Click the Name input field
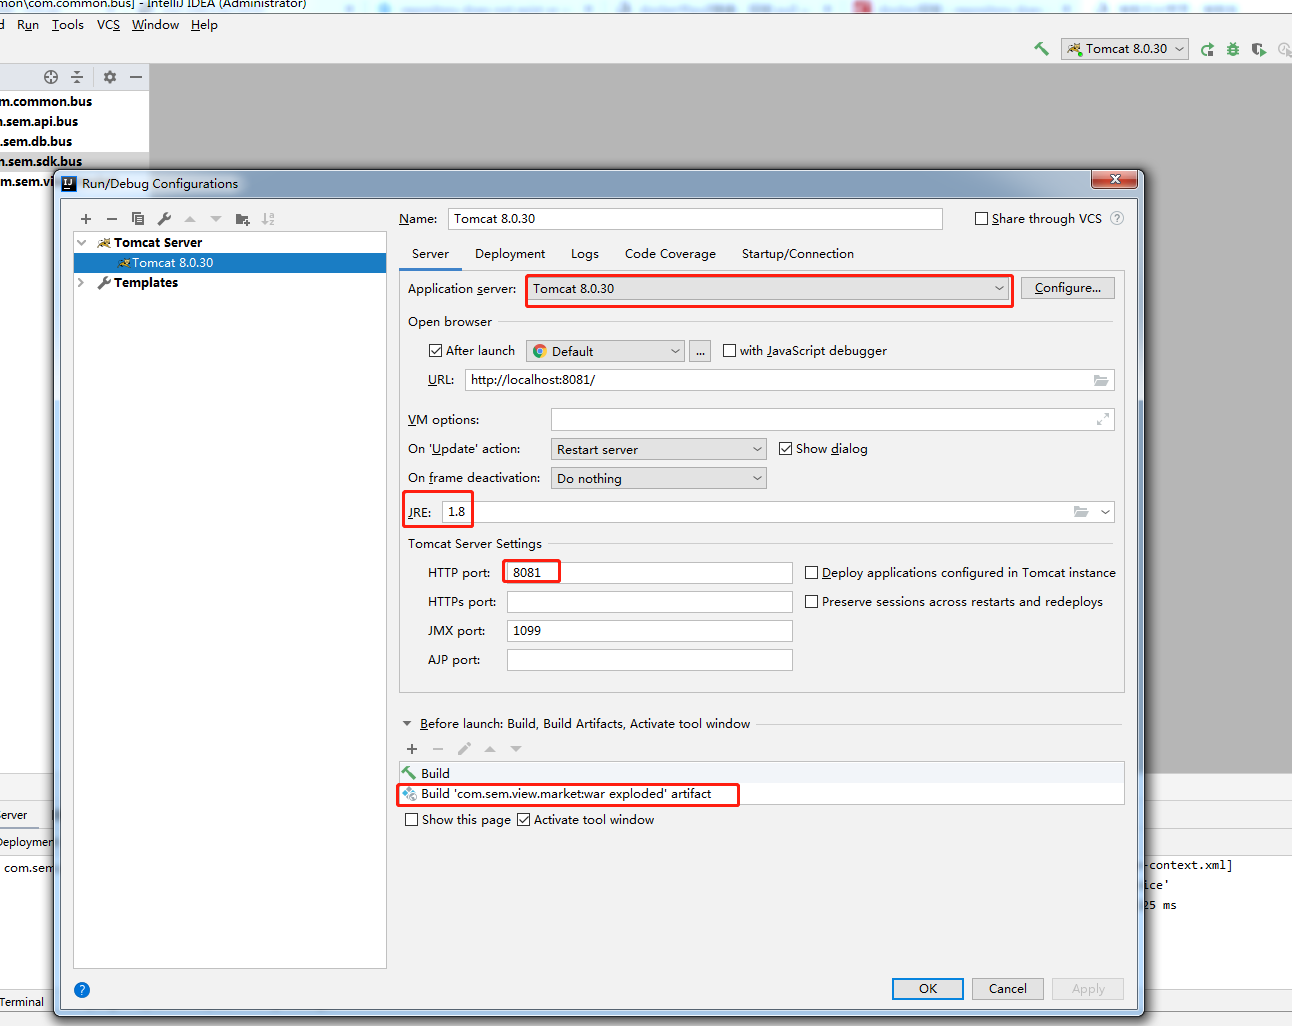This screenshot has height=1026, width=1292. pos(695,219)
